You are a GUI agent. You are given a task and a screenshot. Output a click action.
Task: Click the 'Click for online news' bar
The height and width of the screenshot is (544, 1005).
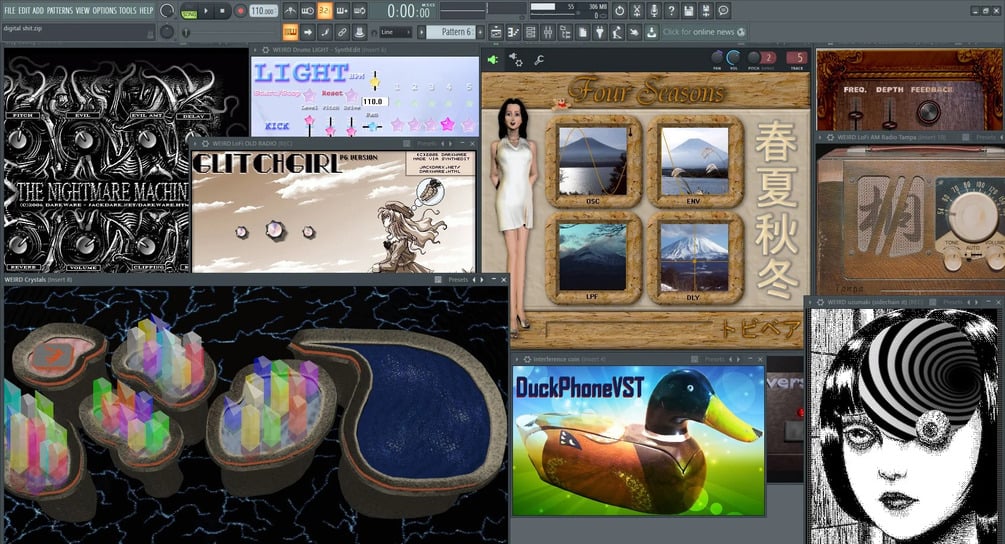tap(704, 32)
